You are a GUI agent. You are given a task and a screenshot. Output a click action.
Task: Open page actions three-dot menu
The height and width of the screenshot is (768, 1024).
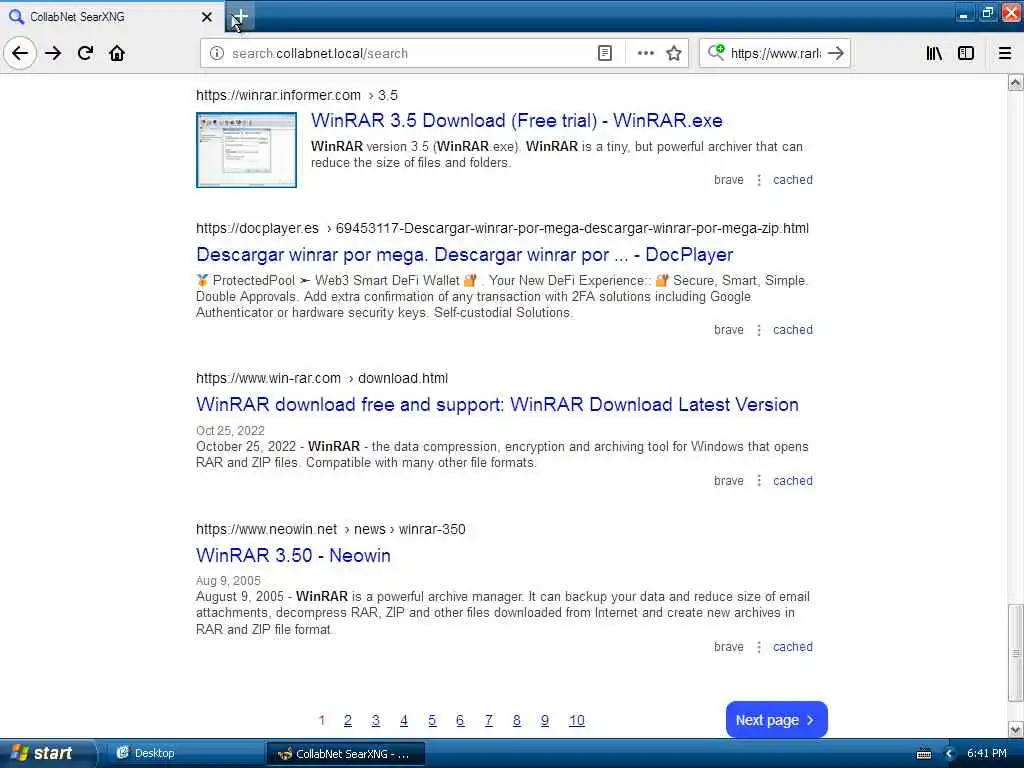(645, 54)
